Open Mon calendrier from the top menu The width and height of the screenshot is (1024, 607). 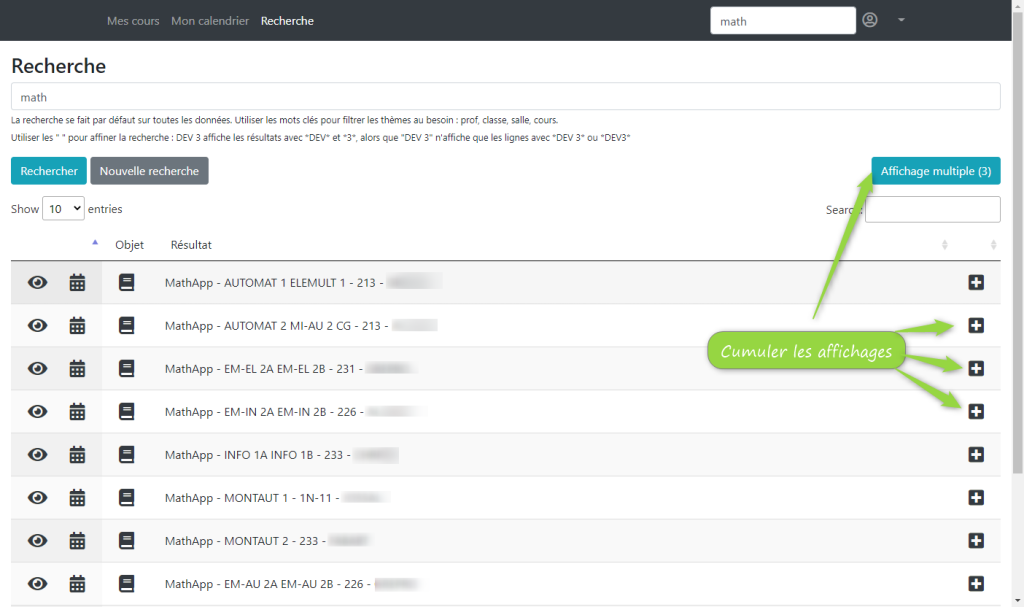click(210, 21)
